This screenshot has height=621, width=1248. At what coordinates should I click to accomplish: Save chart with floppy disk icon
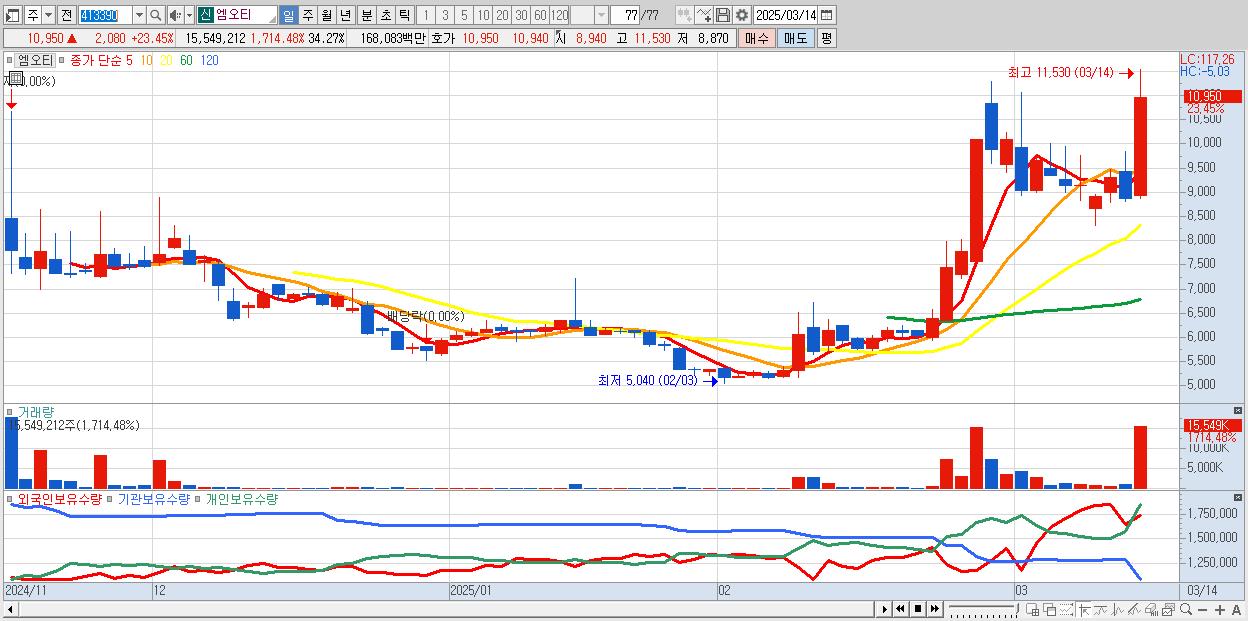click(x=722, y=15)
